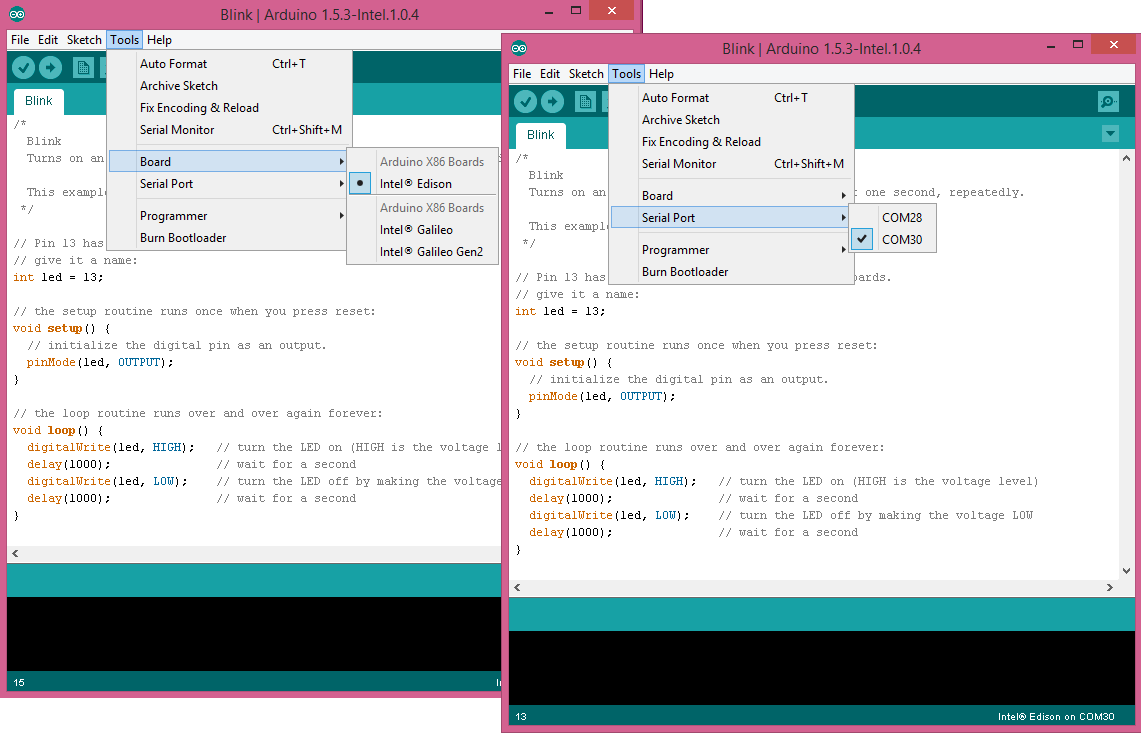The height and width of the screenshot is (736, 1143).
Task: Open Edit menu in right window
Action: (x=550, y=74)
